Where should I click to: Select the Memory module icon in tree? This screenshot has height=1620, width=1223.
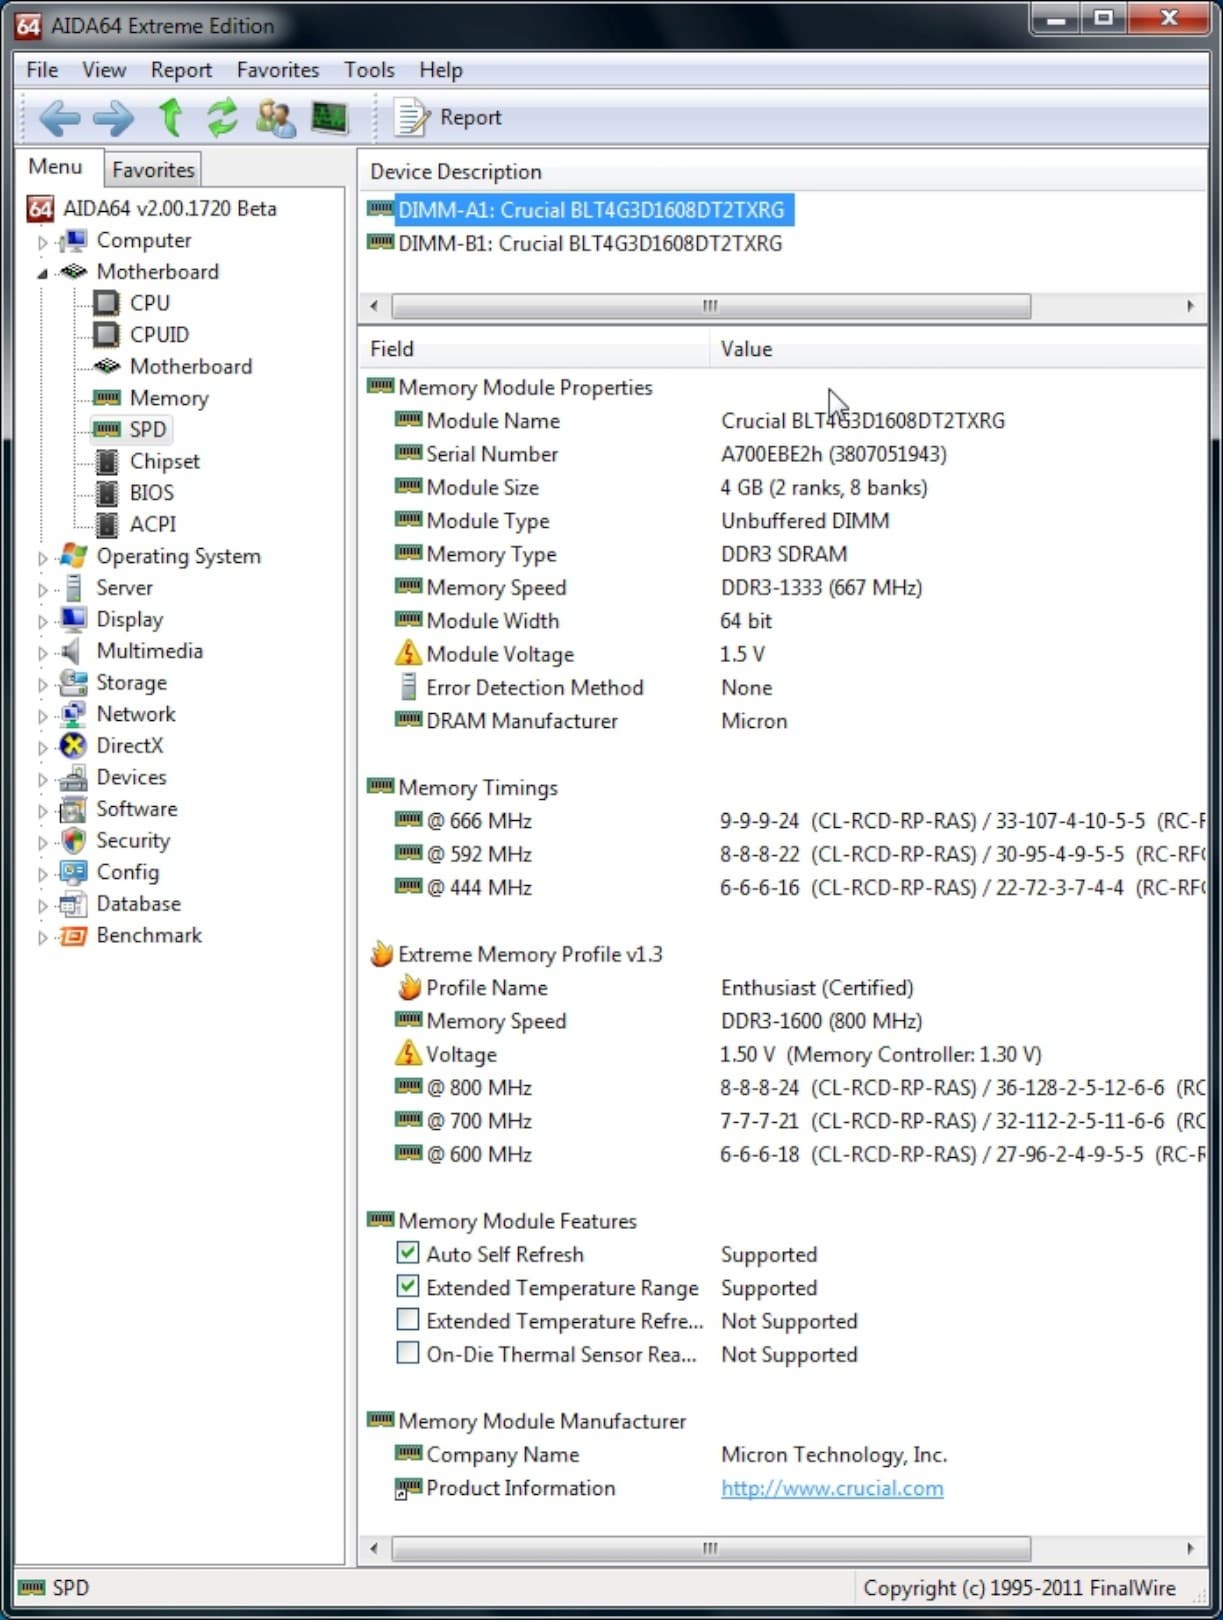106,398
